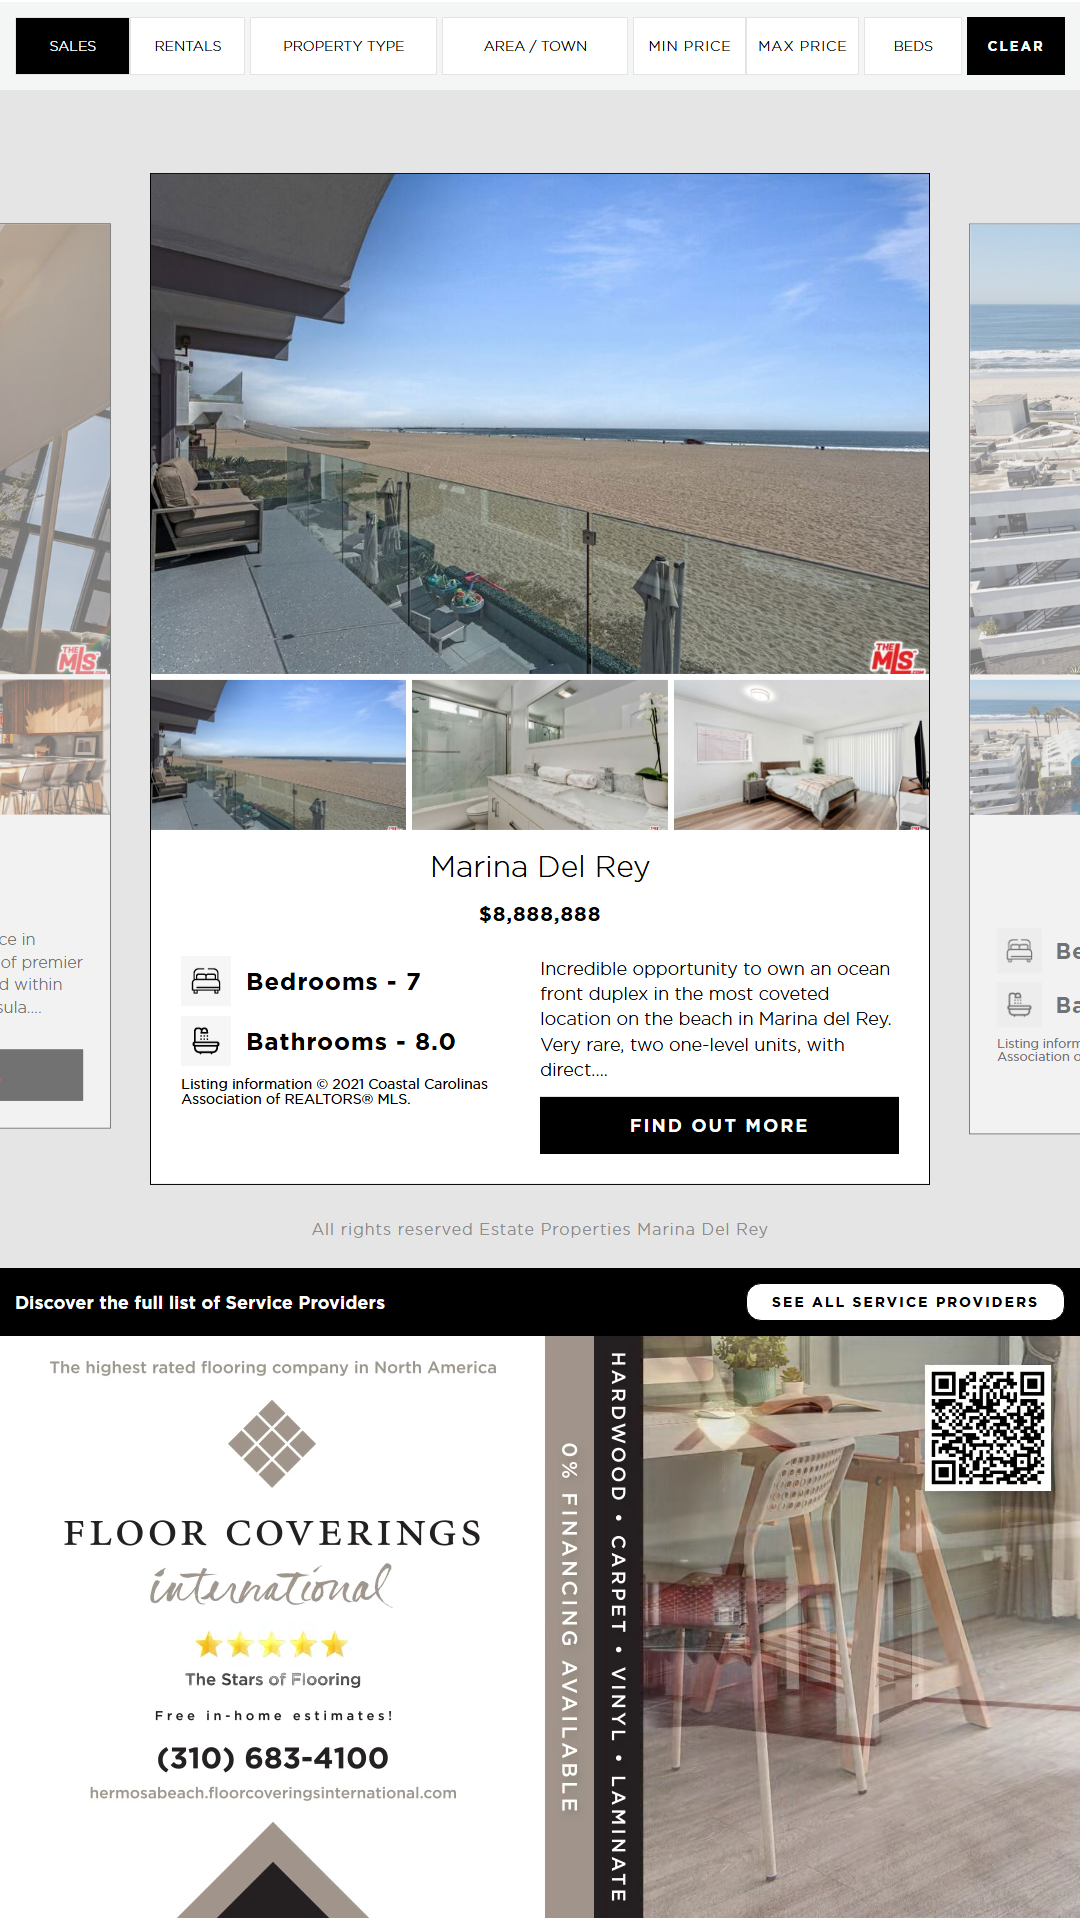Click the MLS logo on left listing card
The height and width of the screenshot is (1920, 1080).
point(79,658)
